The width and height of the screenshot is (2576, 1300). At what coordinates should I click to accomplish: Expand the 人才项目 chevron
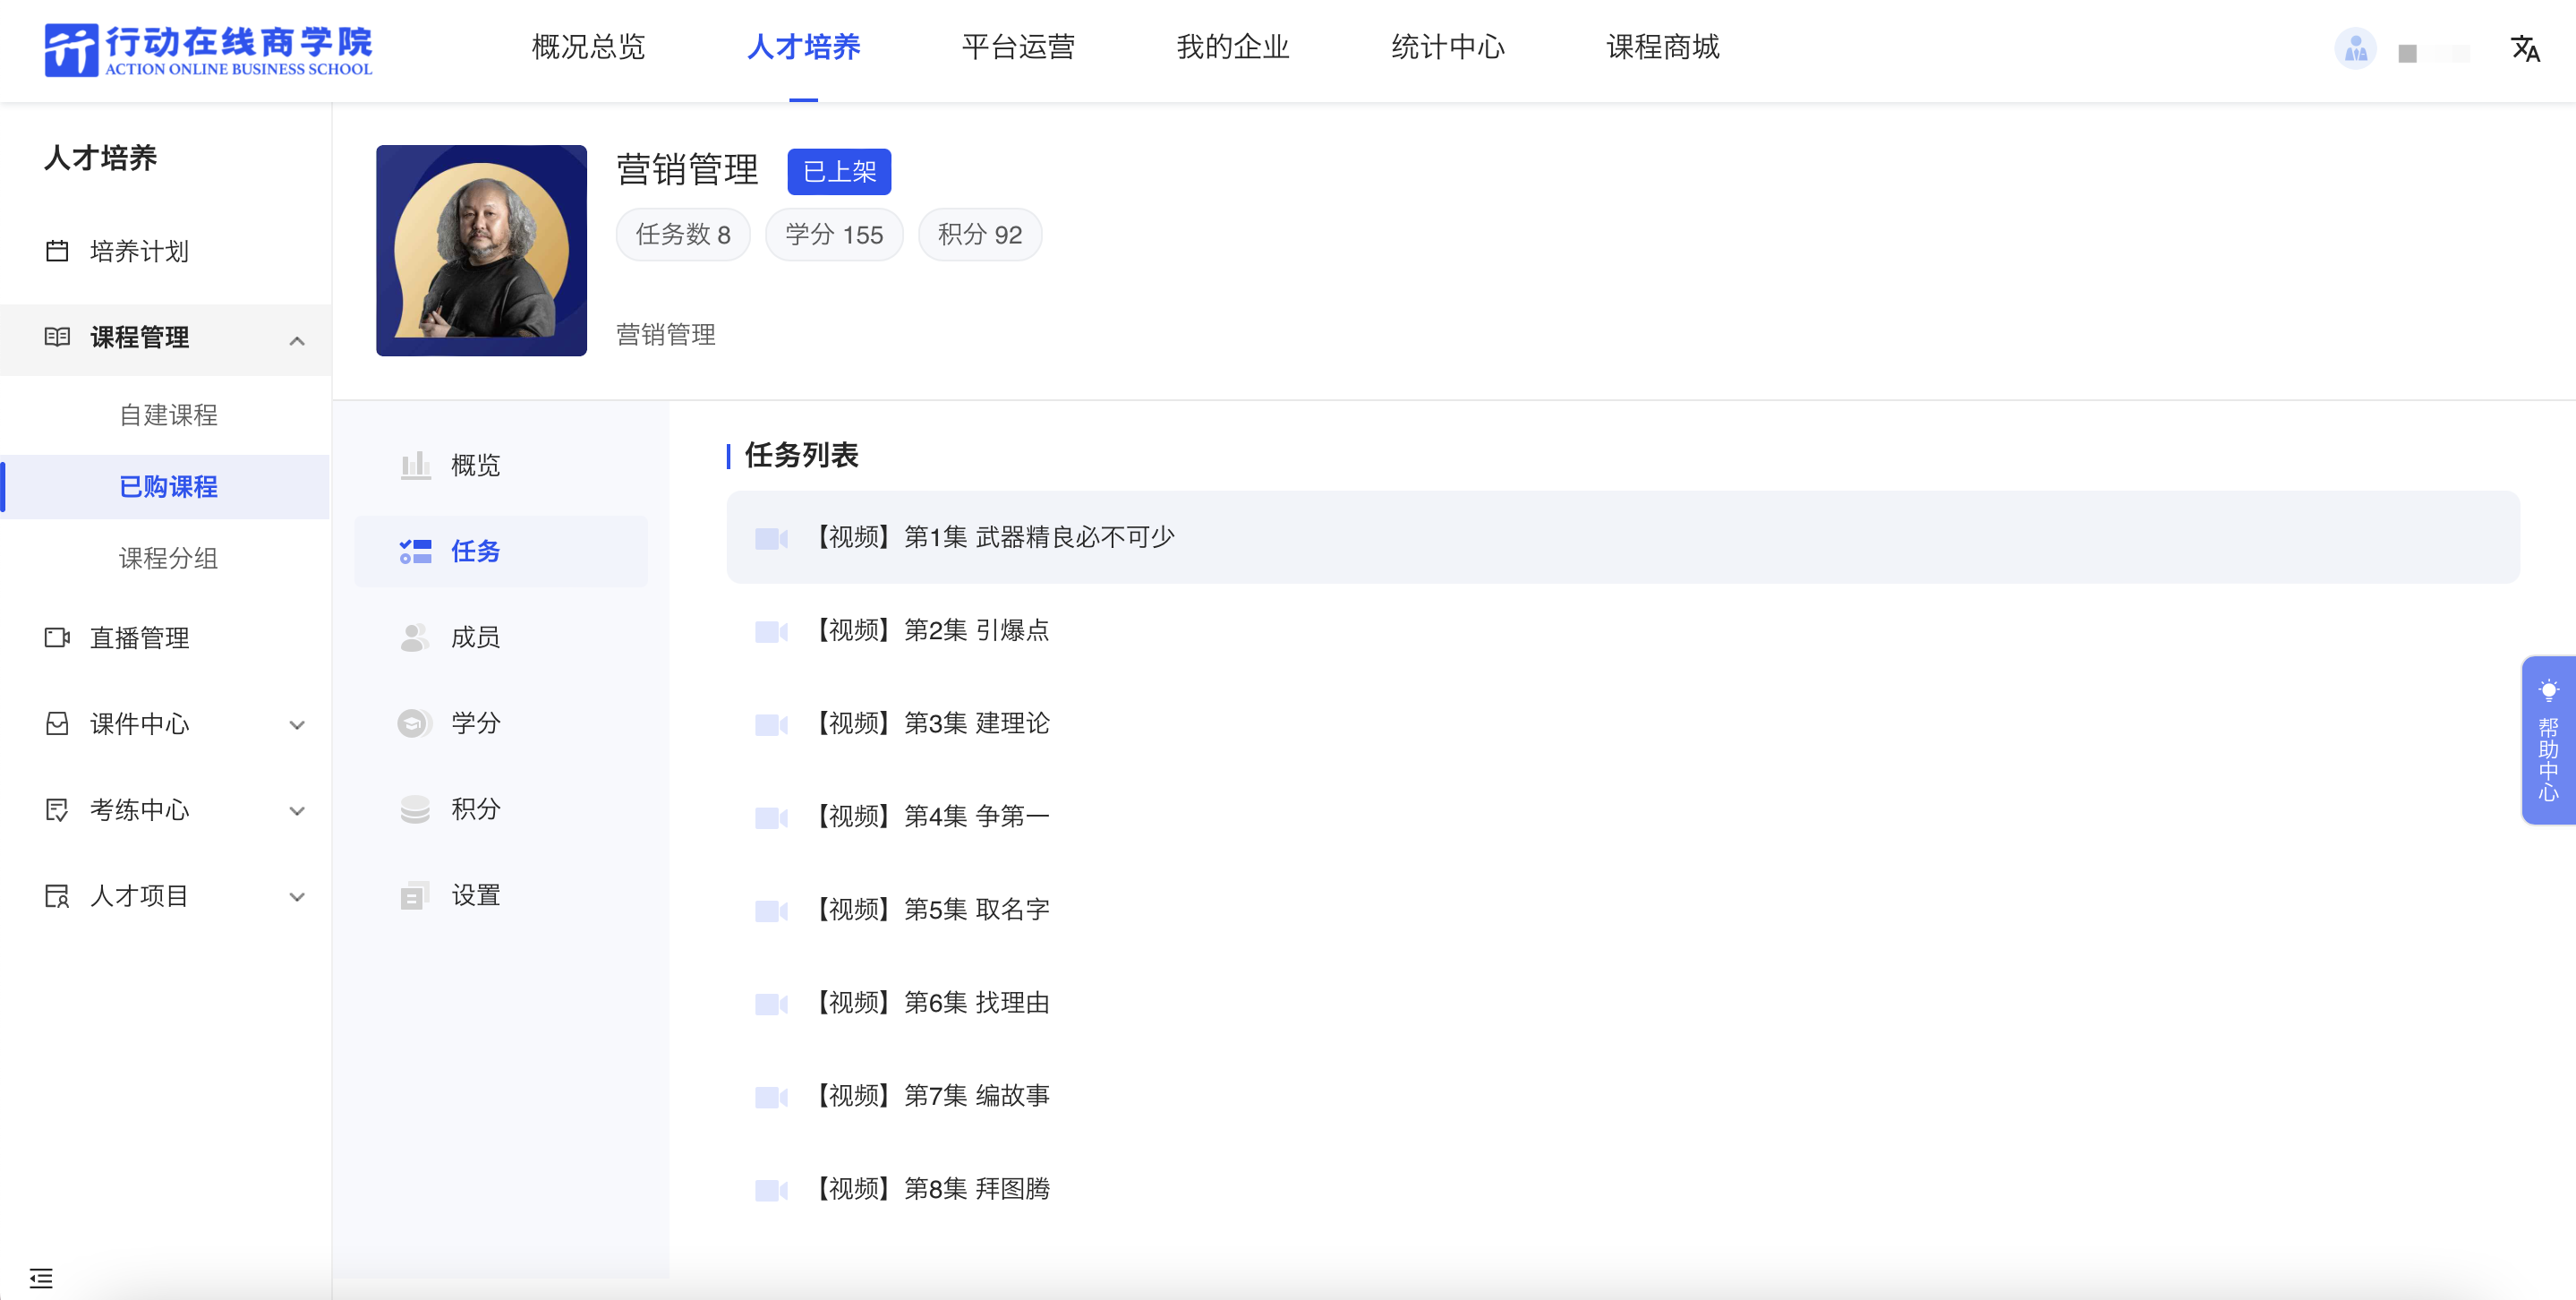point(297,897)
